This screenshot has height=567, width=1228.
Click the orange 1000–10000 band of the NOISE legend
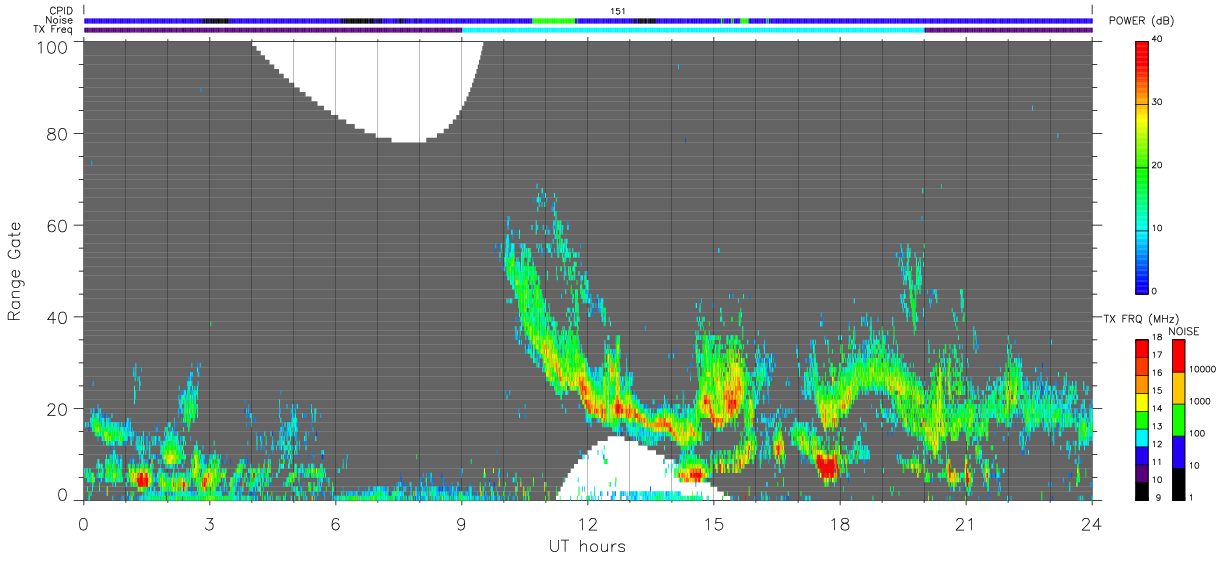point(1180,388)
